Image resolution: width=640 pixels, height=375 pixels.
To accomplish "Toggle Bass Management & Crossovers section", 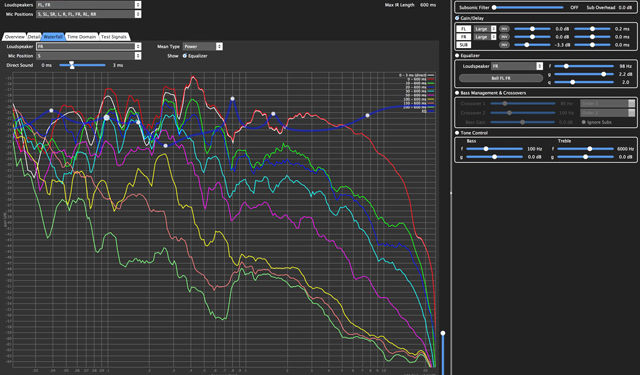I will tap(457, 93).
